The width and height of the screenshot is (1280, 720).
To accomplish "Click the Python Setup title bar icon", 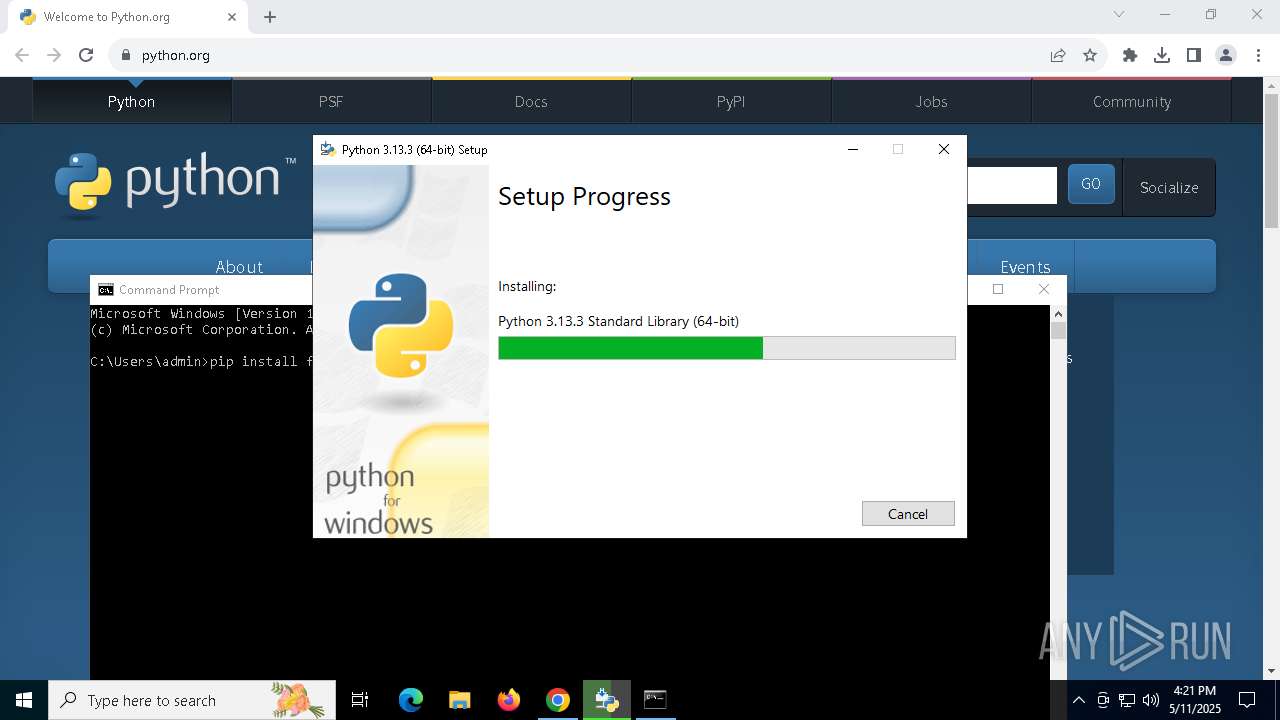I will click(x=327, y=149).
